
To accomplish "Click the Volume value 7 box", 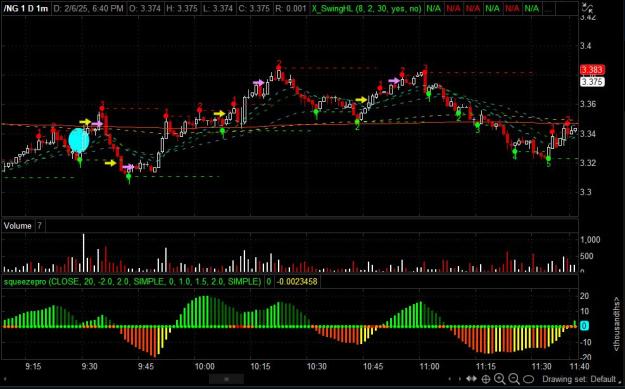I will pos(40,226).
